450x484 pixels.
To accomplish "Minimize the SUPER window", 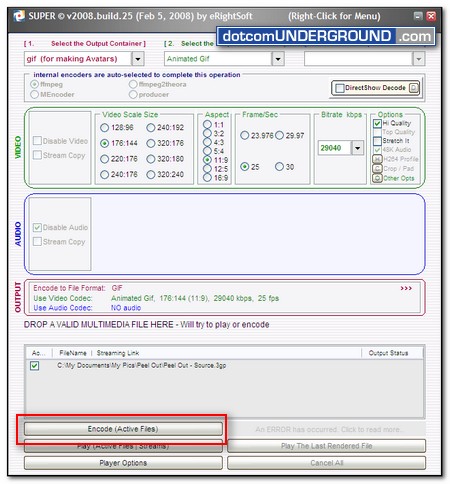I will point(418,16).
